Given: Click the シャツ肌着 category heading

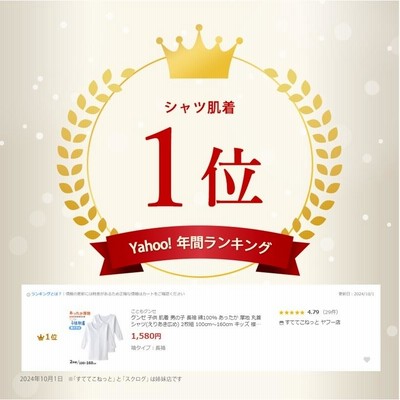Looking at the screenshot, I should coord(200,107).
